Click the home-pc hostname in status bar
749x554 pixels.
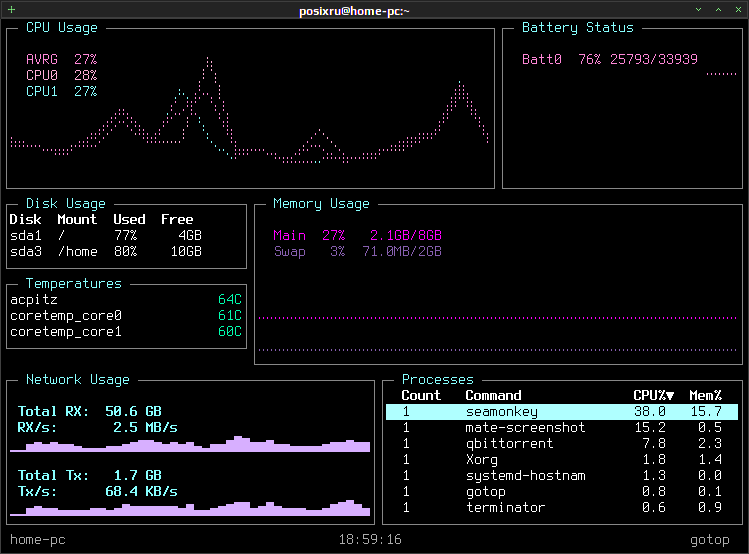38,540
